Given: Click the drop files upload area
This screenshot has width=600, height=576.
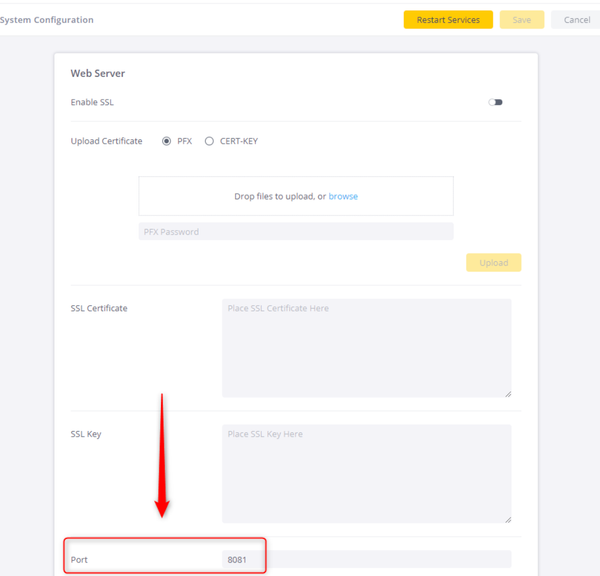Looking at the screenshot, I should pyautogui.click(x=296, y=196).
